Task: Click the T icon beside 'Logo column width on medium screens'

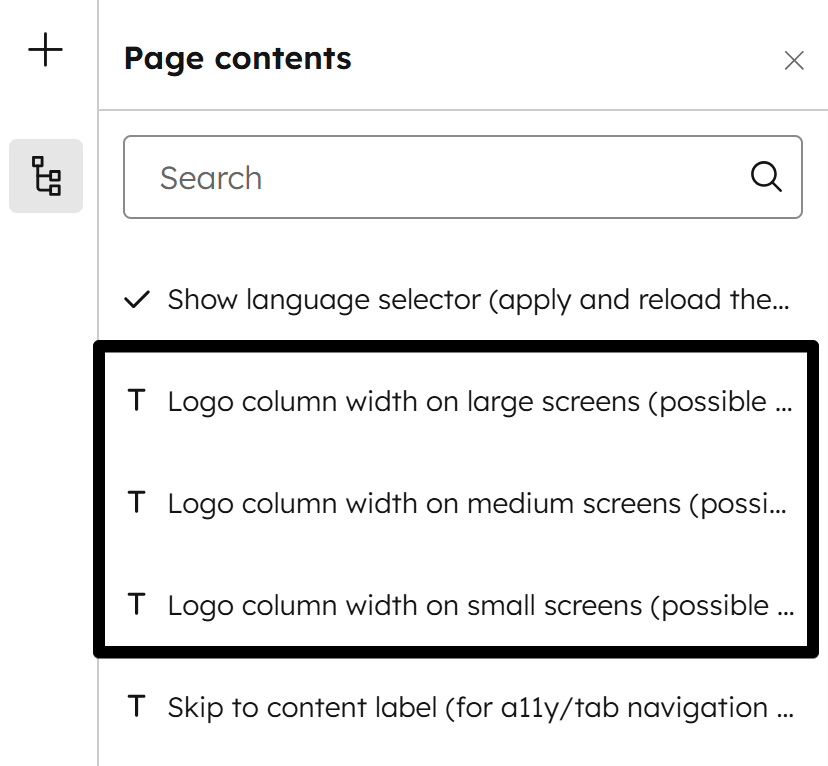Action: click(x=136, y=503)
